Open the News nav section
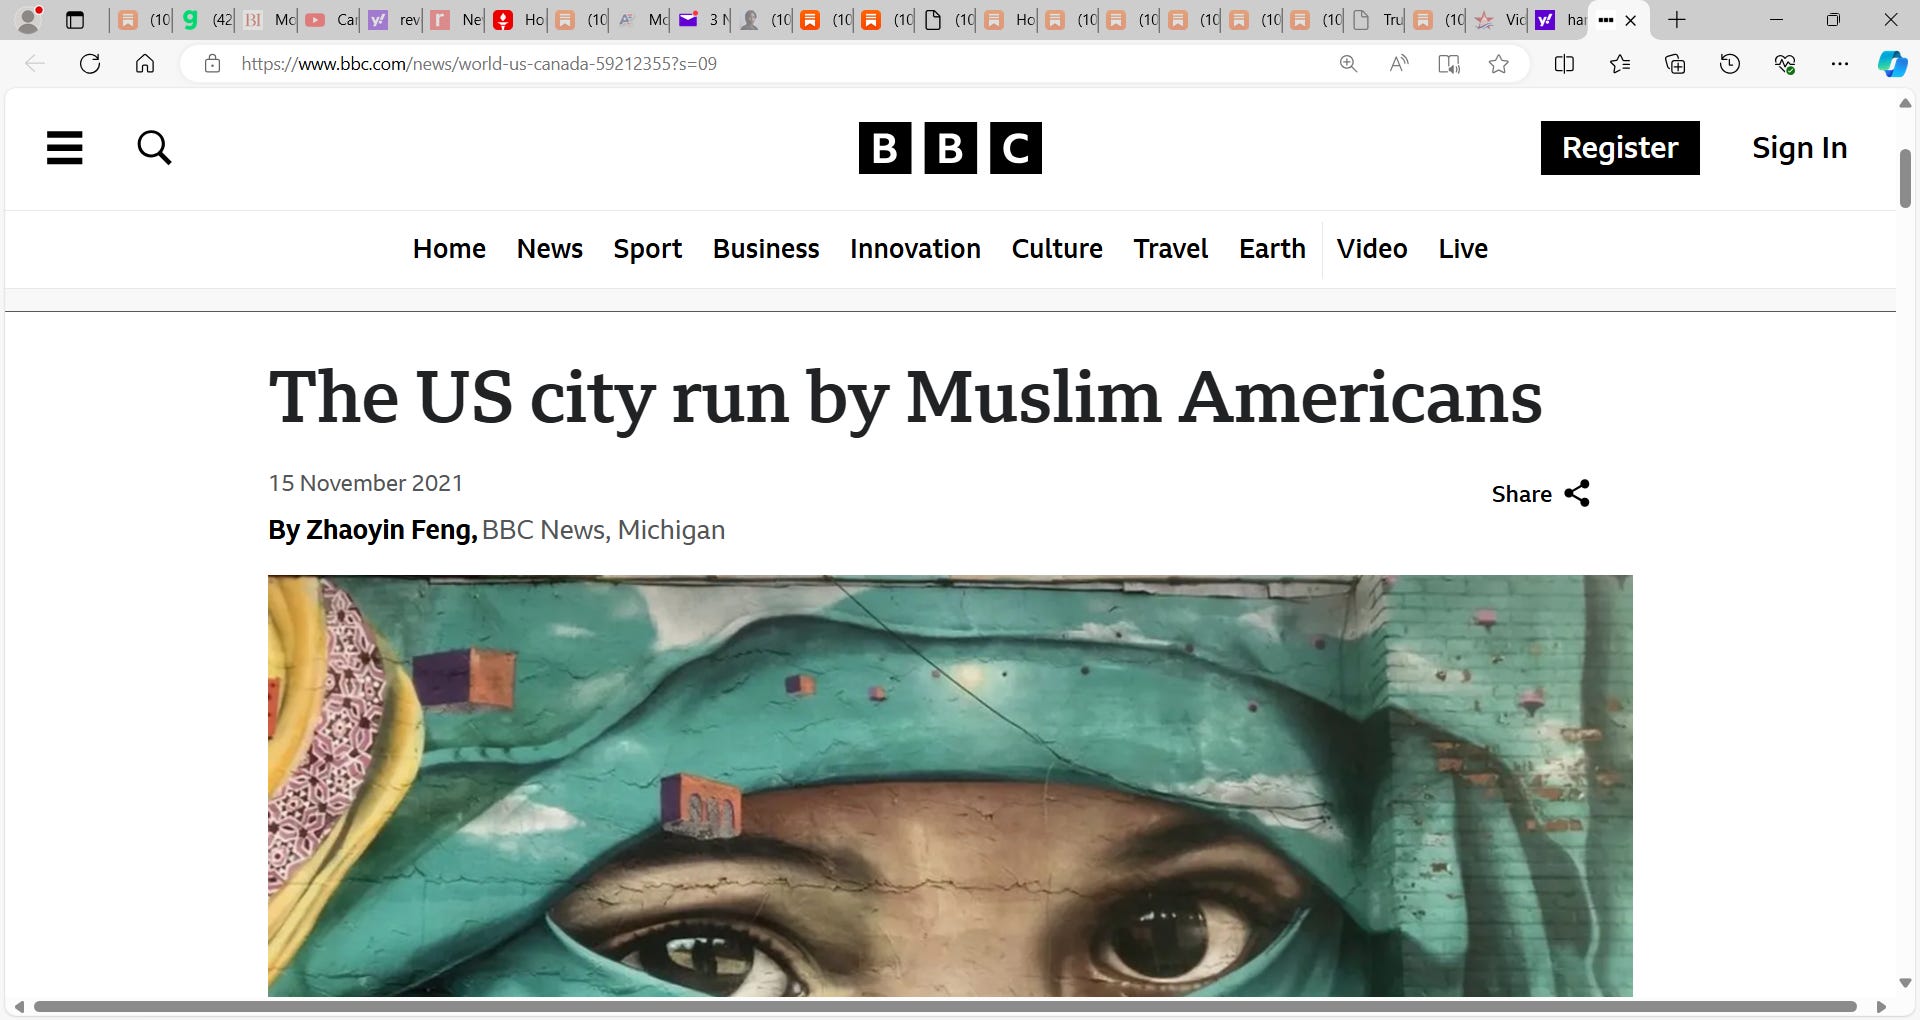The image size is (1920, 1020). point(550,249)
